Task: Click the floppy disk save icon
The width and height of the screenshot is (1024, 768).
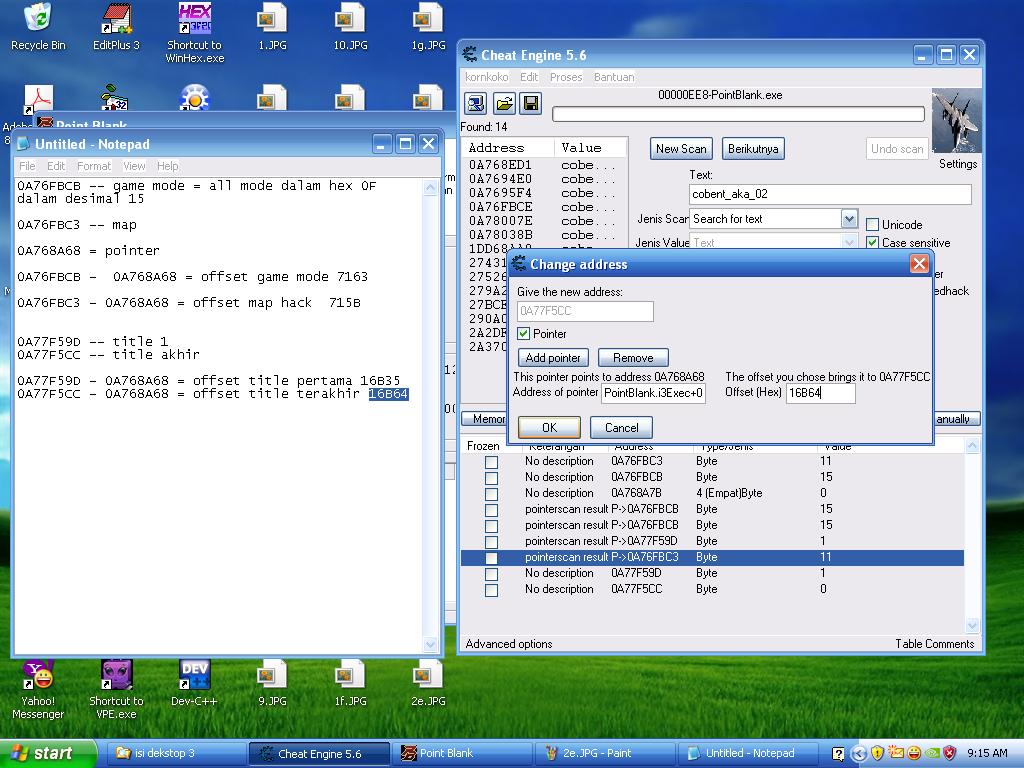Action: (x=530, y=103)
